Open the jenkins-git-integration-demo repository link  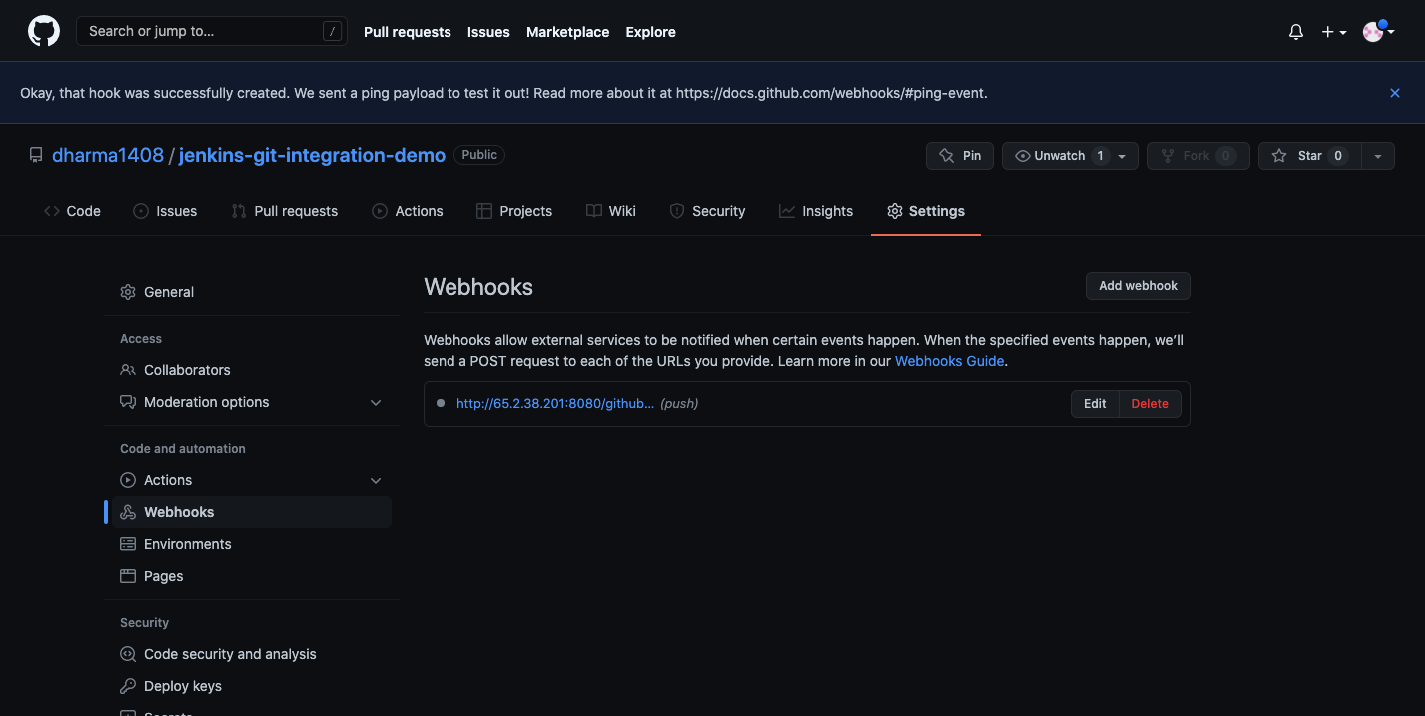point(312,155)
